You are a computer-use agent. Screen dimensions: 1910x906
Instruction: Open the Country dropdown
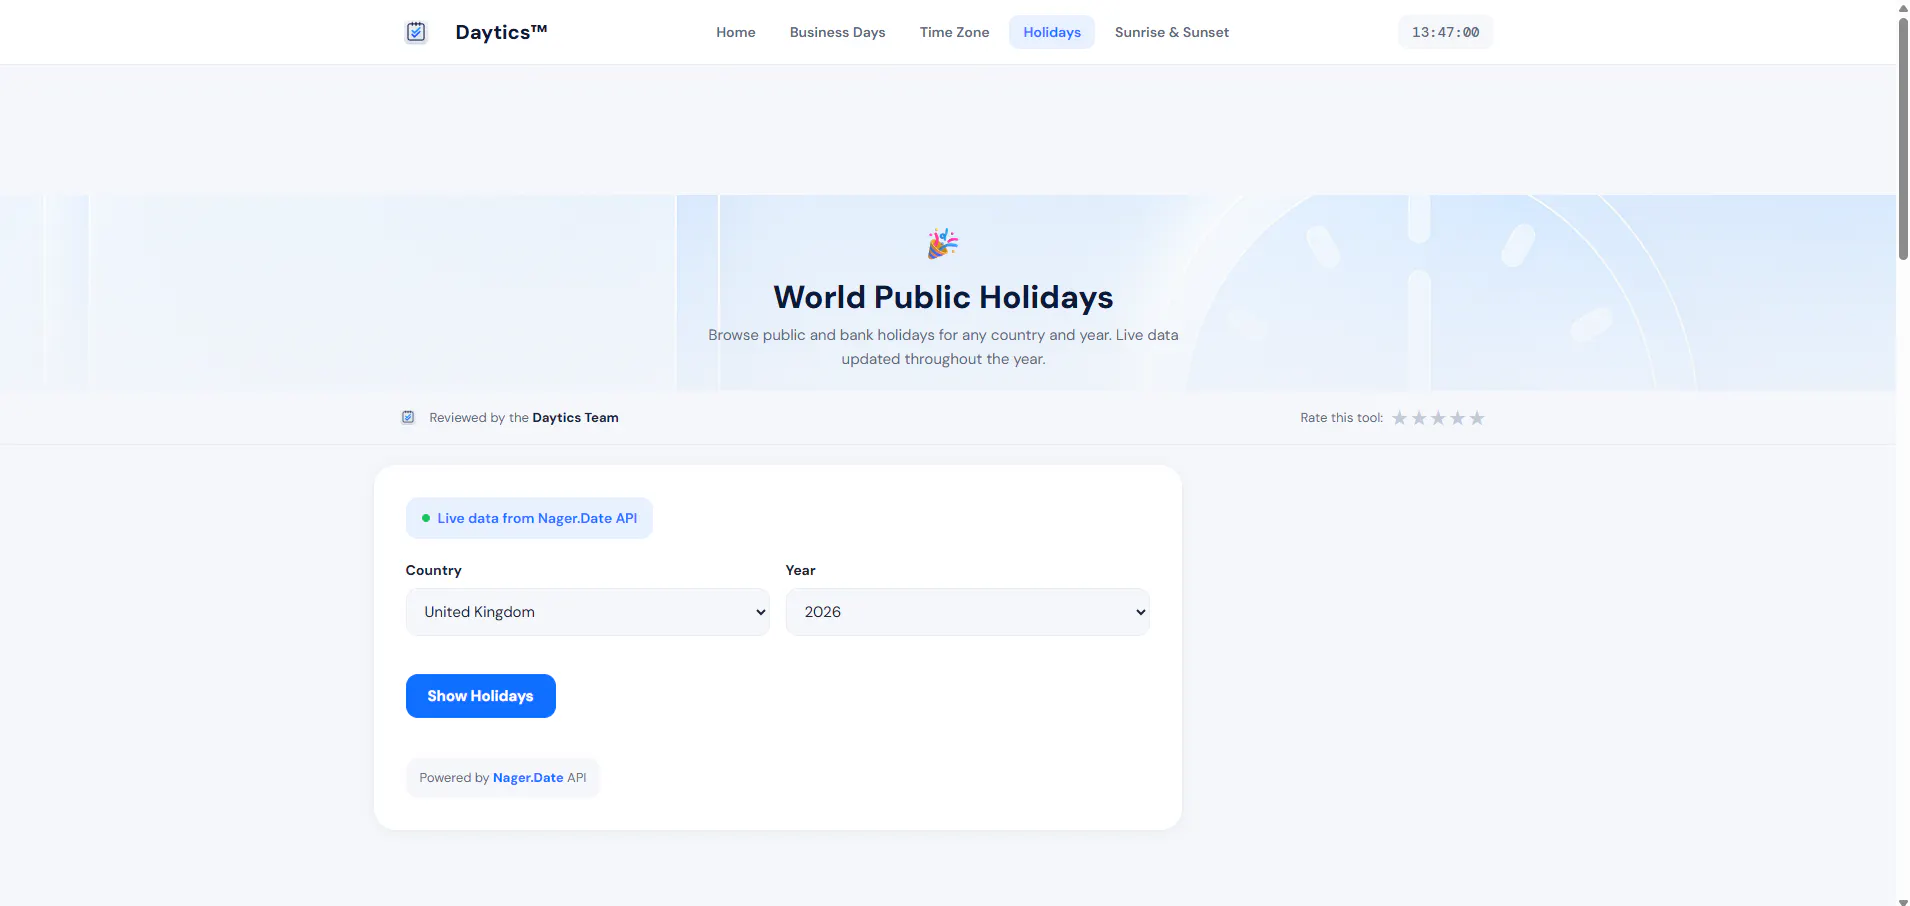pyautogui.click(x=588, y=612)
